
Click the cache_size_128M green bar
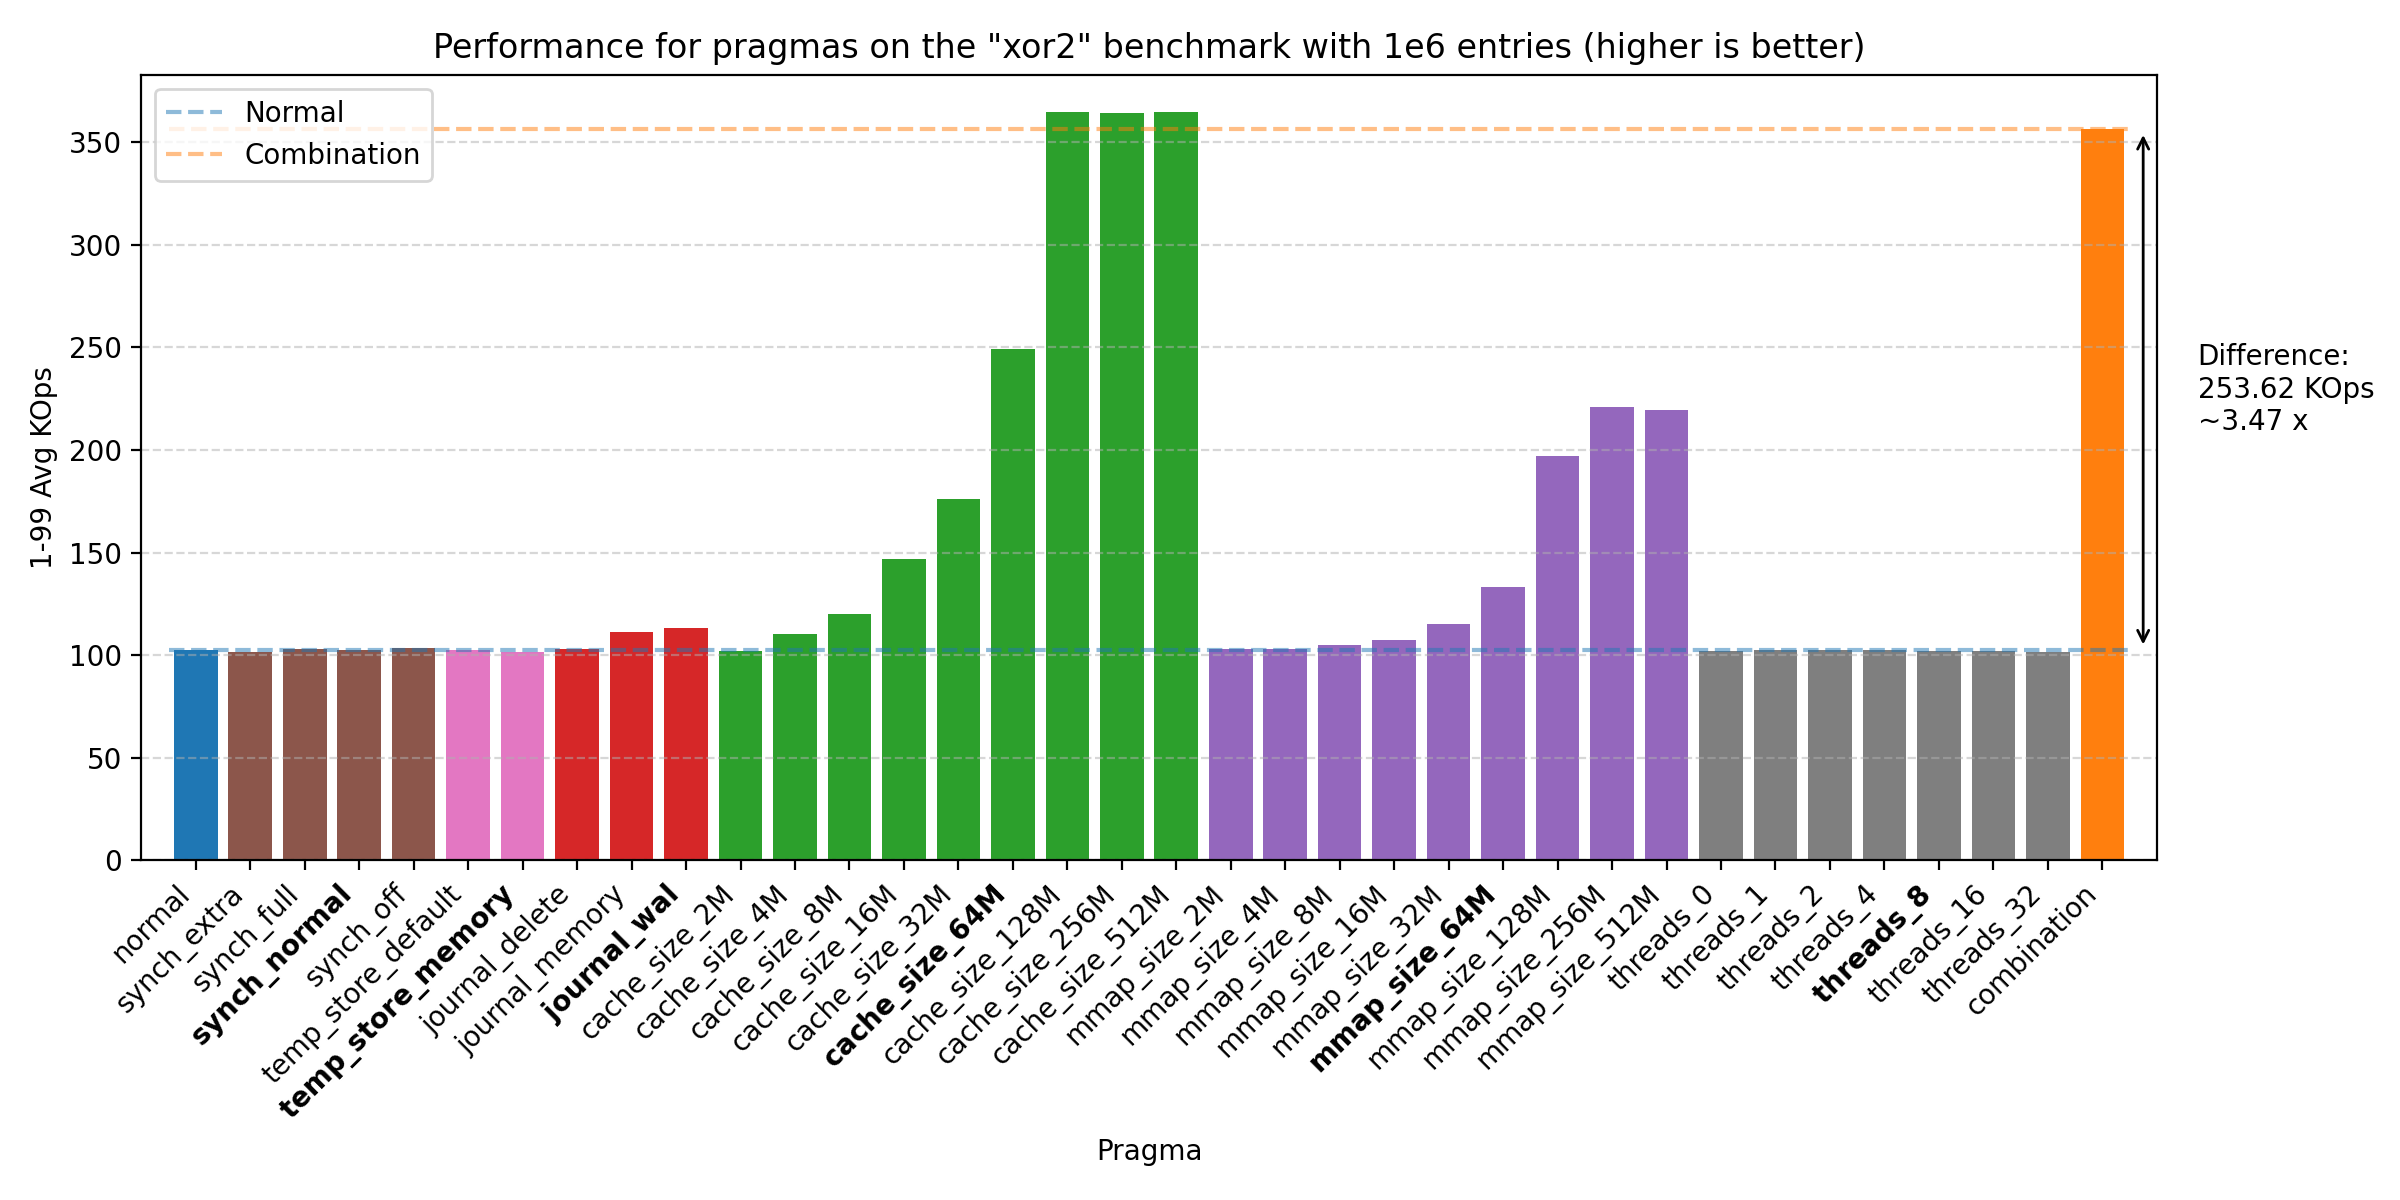1067,486
